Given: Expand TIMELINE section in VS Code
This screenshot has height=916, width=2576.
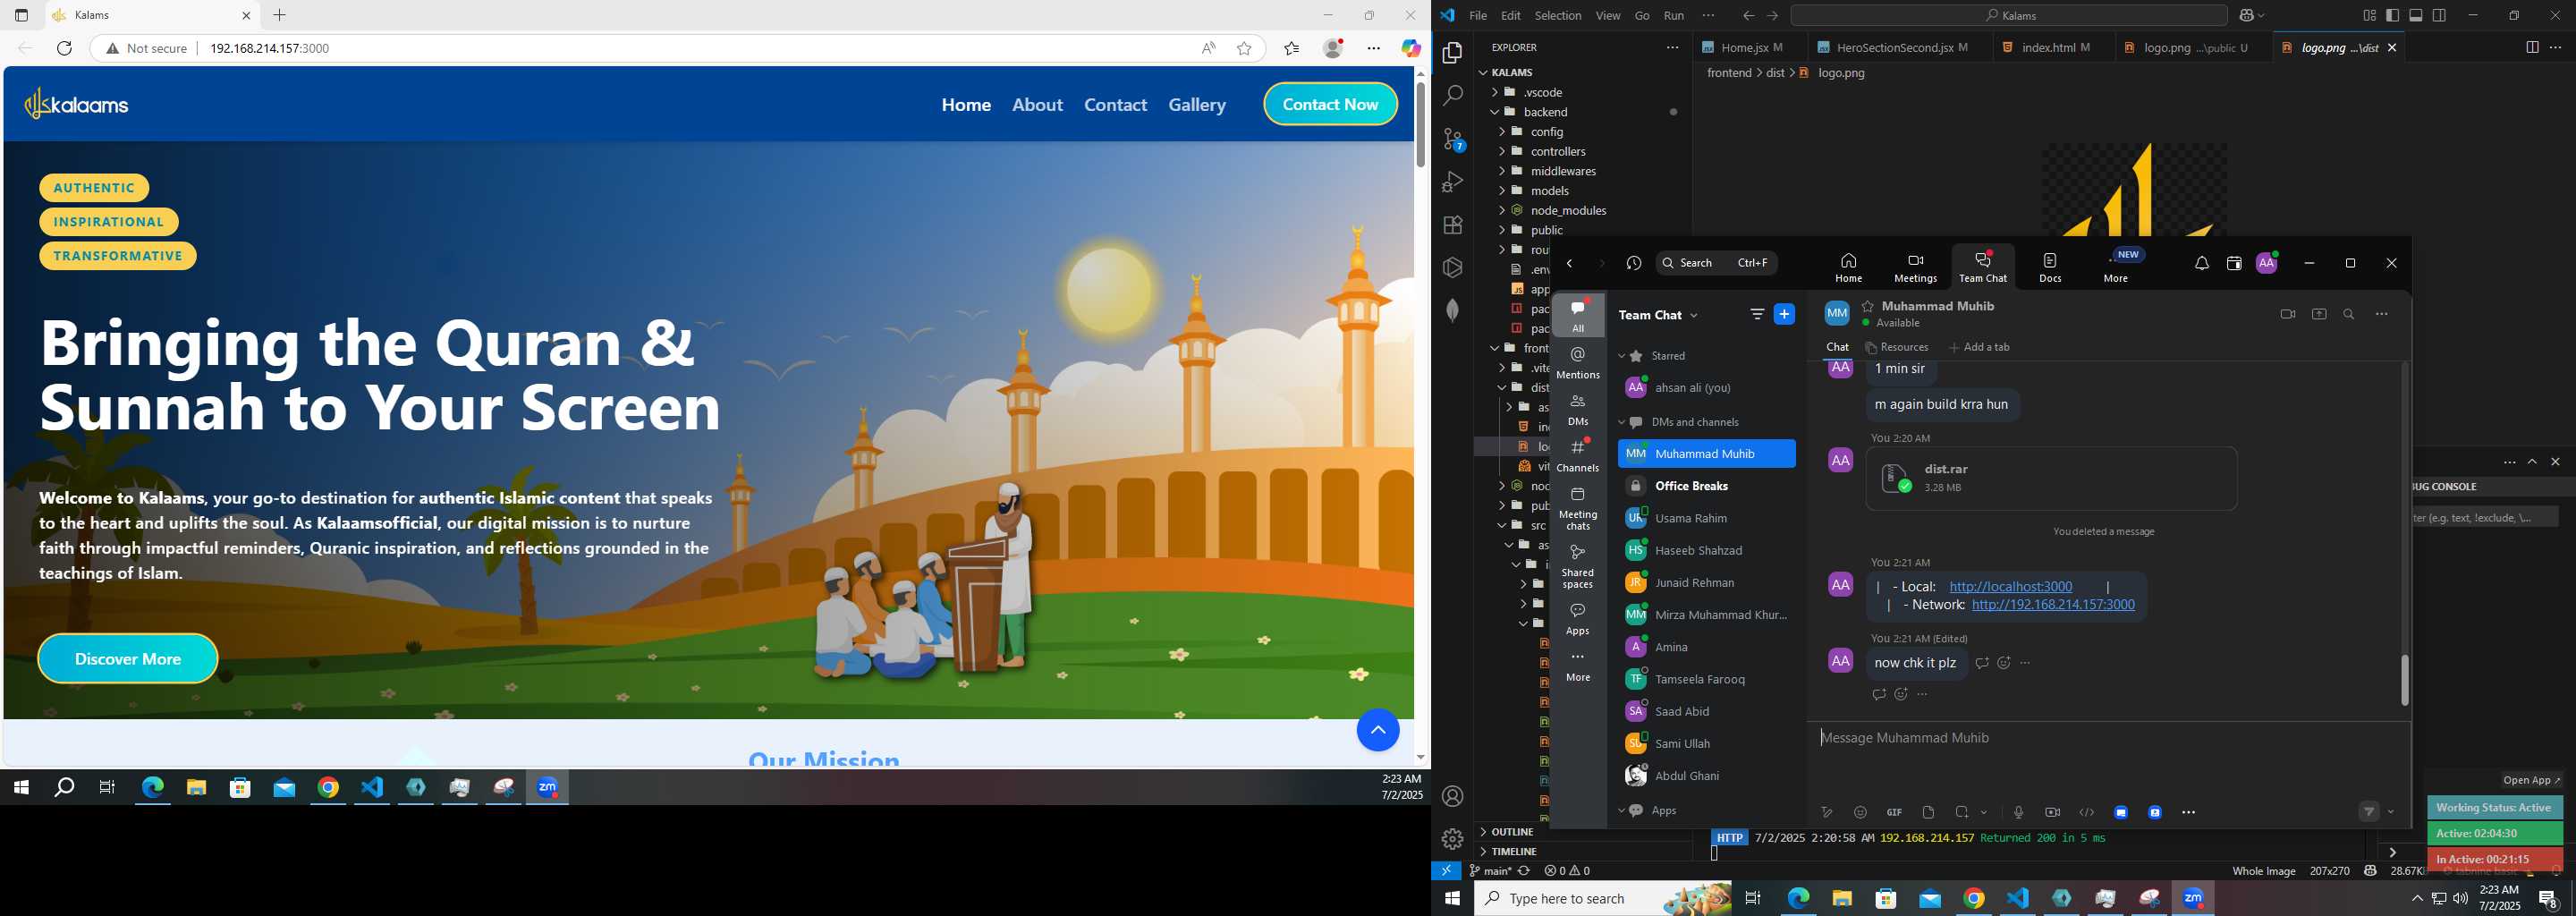Looking at the screenshot, I should pyautogui.click(x=1514, y=852).
